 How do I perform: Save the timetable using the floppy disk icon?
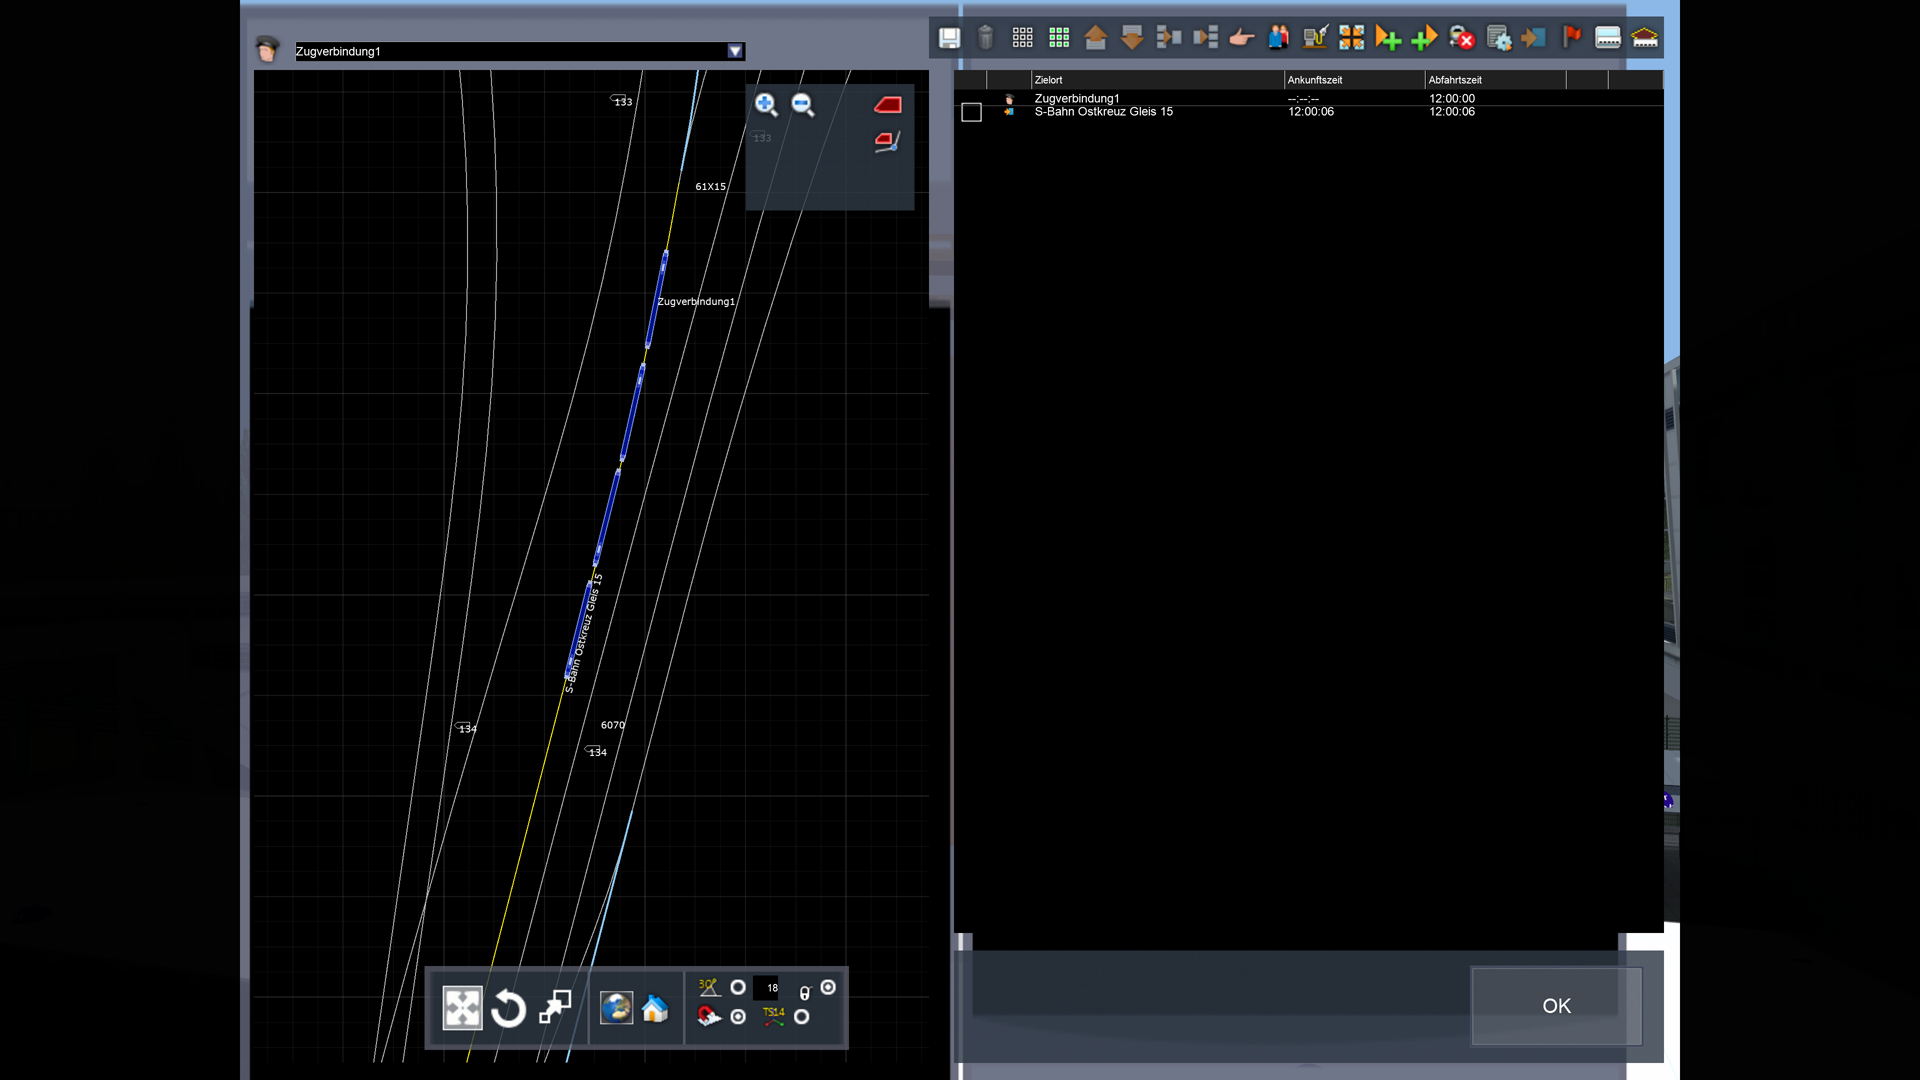point(949,38)
